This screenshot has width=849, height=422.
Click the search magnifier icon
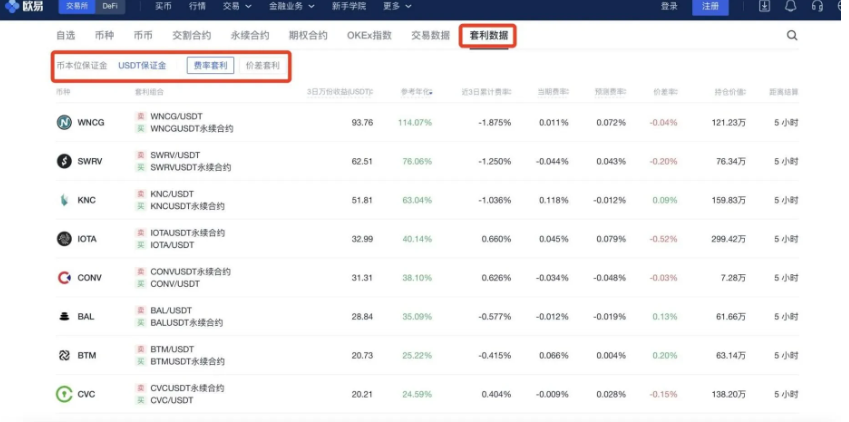[792, 36]
